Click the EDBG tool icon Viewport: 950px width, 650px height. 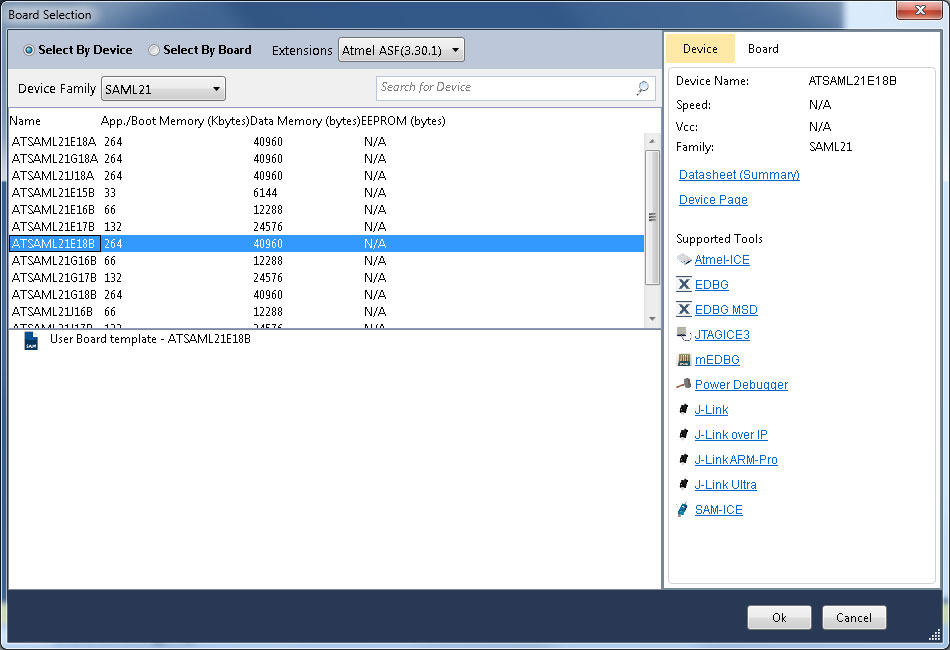click(684, 285)
